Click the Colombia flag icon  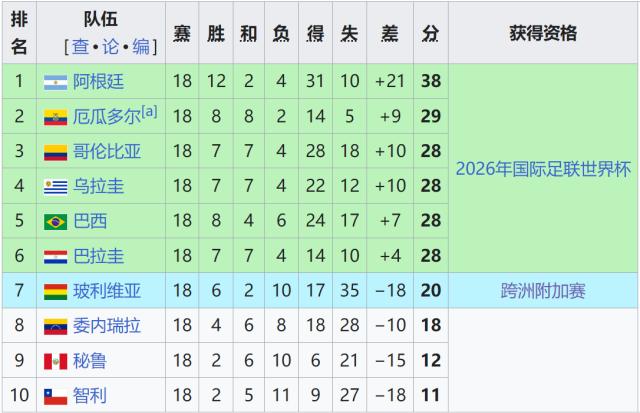coord(56,152)
